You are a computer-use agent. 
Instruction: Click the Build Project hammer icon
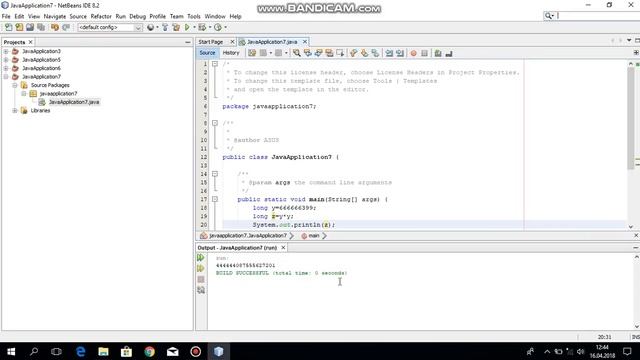tap(165, 27)
